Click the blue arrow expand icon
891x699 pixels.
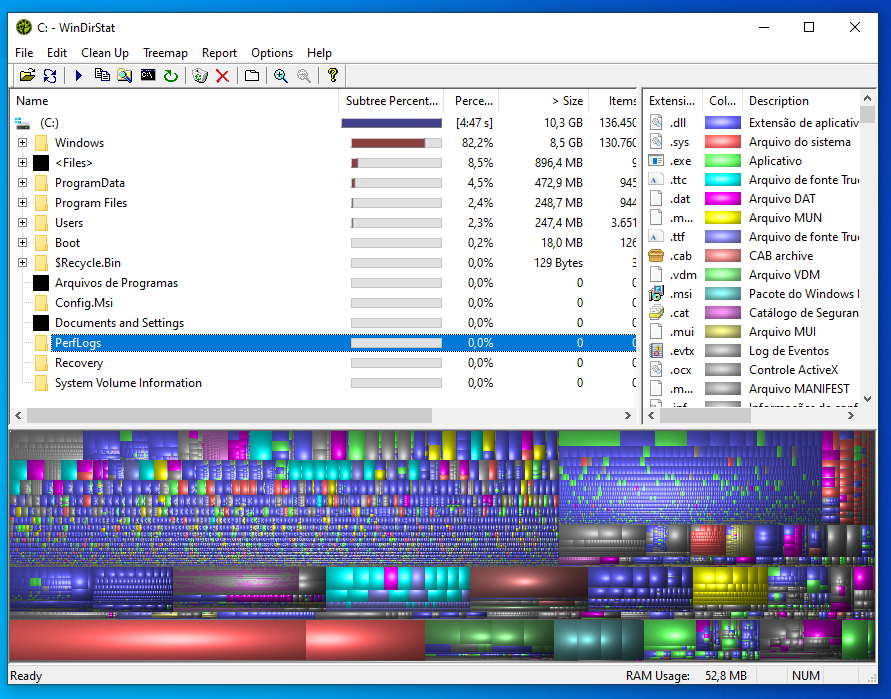click(79, 76)
